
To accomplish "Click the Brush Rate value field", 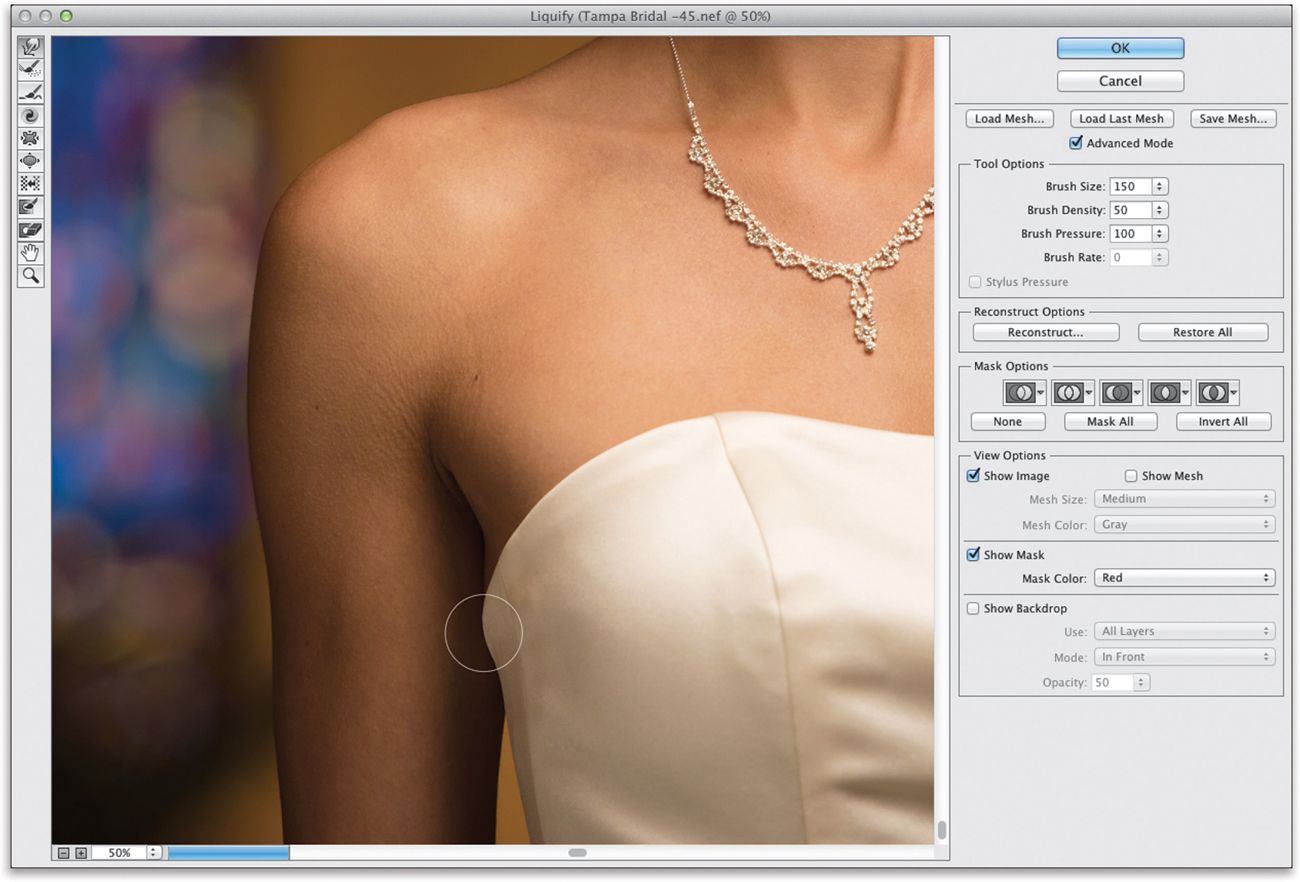I will (1130, 258).
